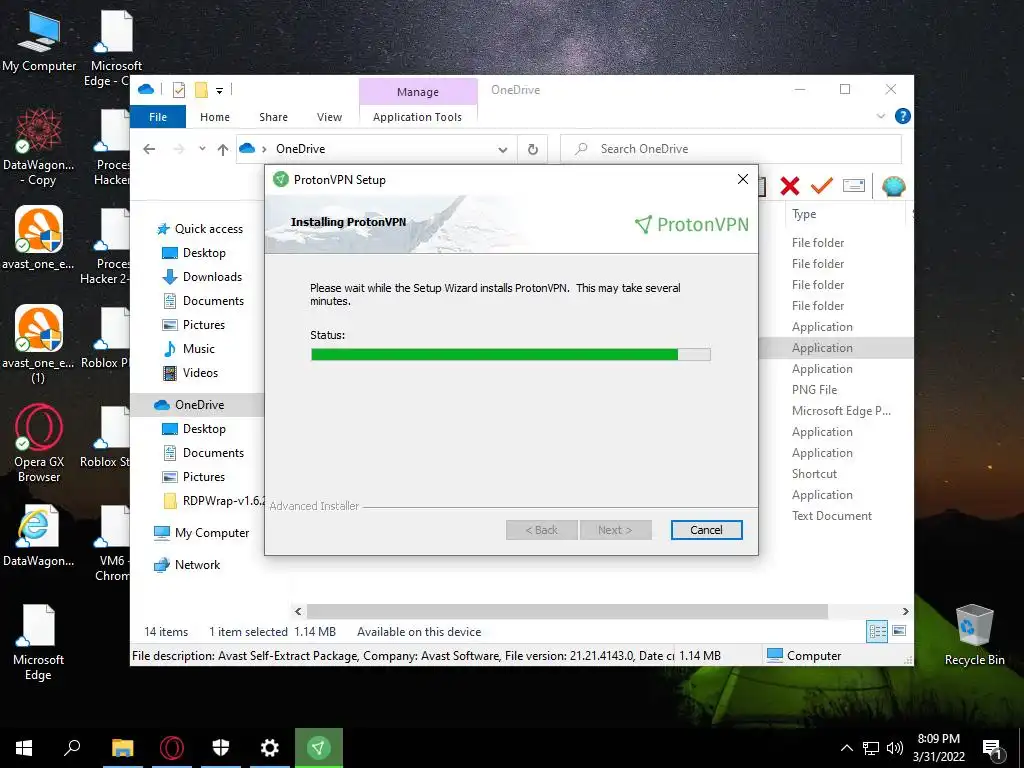Switch to Large icons view icon

(899, 631)
